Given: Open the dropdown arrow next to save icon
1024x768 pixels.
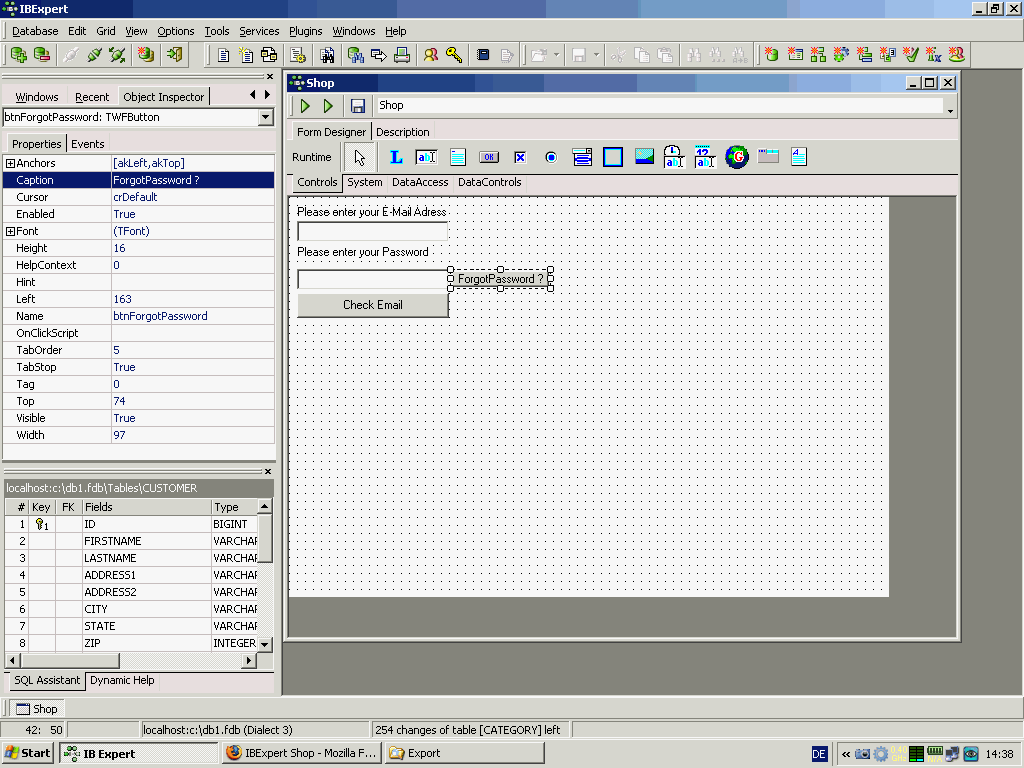Looking at the screenshot, I should [596, 56].
